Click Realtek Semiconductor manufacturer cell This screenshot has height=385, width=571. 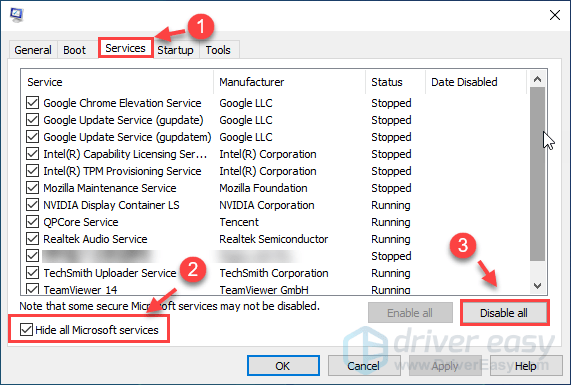pos(273,239)
